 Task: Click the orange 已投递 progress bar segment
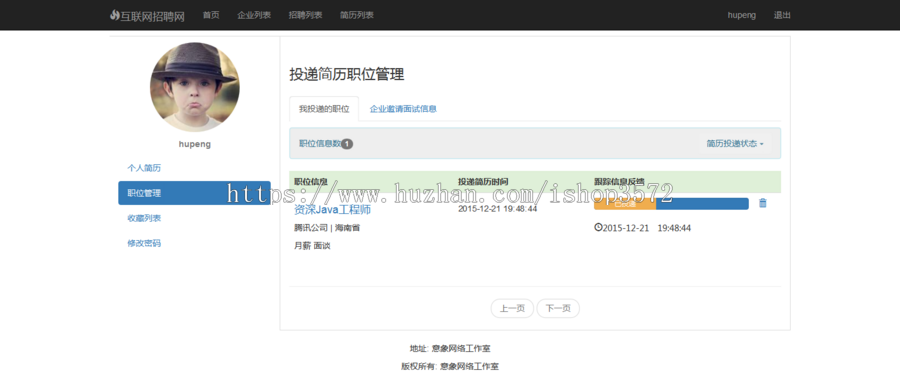tap(625, 204)
